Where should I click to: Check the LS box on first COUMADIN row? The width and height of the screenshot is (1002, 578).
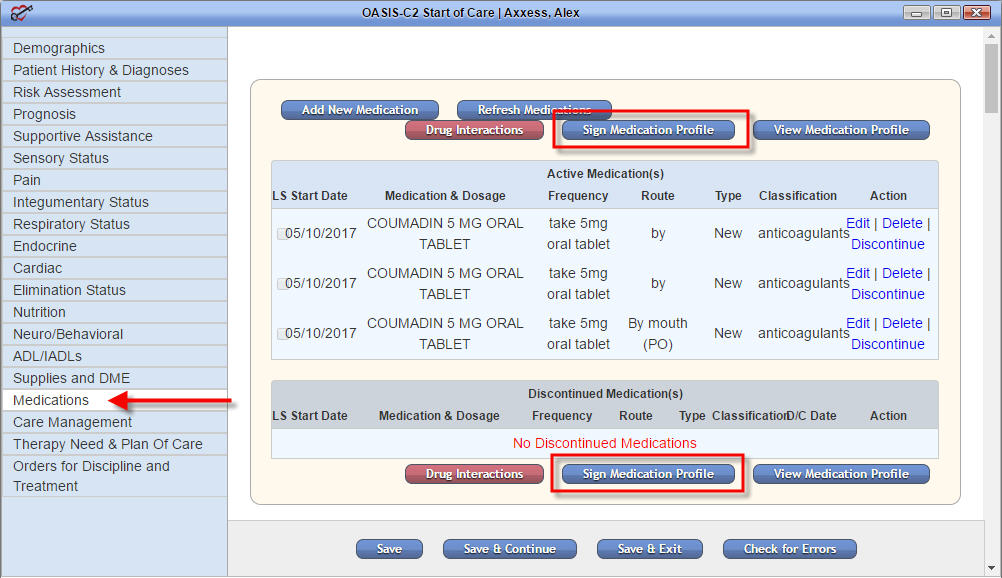tap(282, 234)
